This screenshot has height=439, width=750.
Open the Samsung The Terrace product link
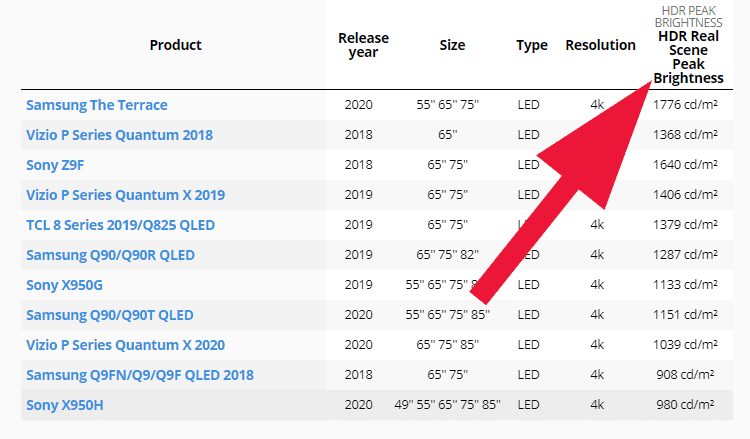97,105
